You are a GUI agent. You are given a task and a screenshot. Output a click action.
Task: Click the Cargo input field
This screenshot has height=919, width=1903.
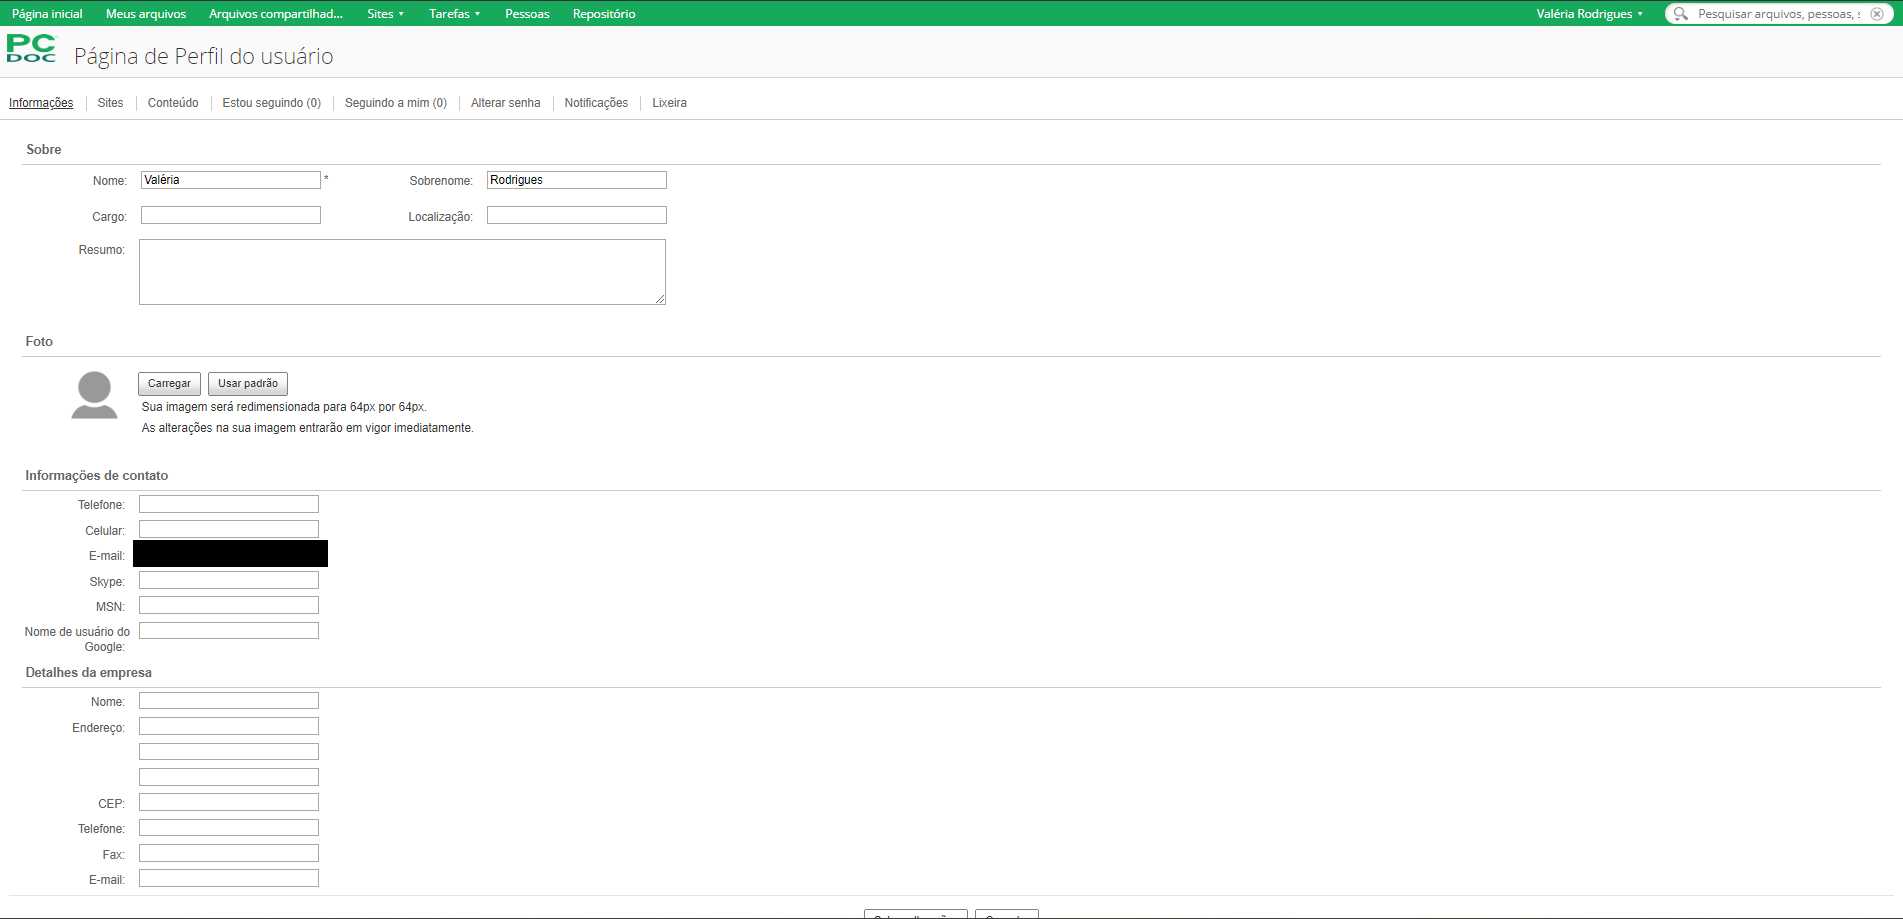(x=231, y=215)
